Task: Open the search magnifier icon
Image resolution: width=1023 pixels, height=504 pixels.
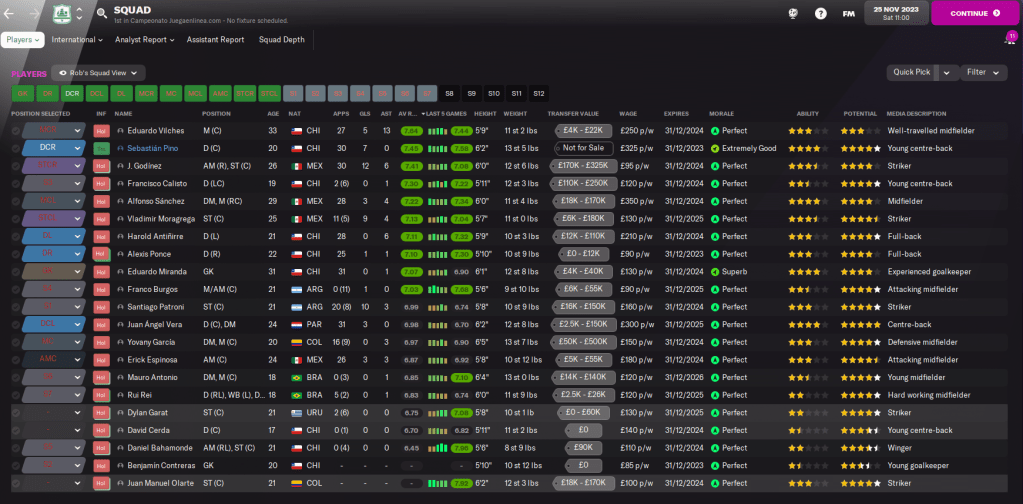Action: 102,13
